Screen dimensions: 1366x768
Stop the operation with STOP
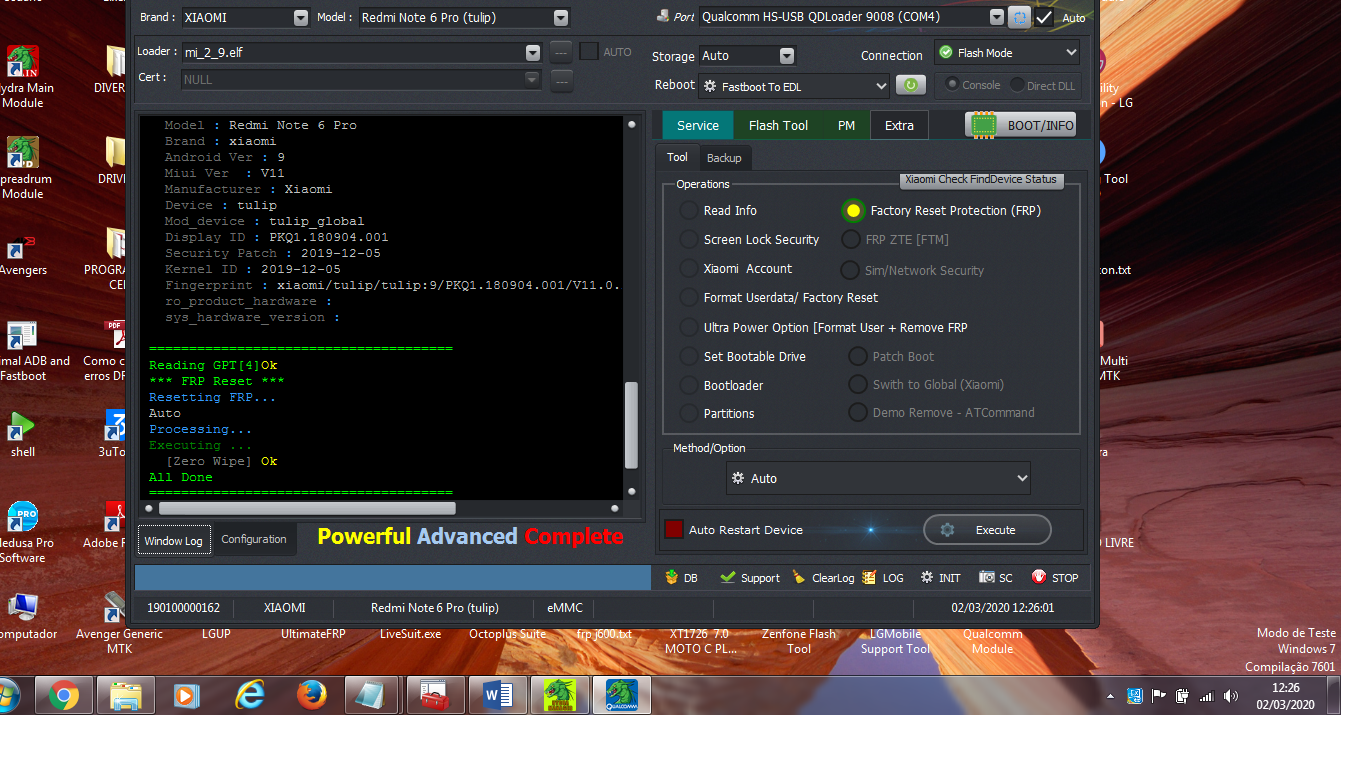click(x=1055, y=578)
